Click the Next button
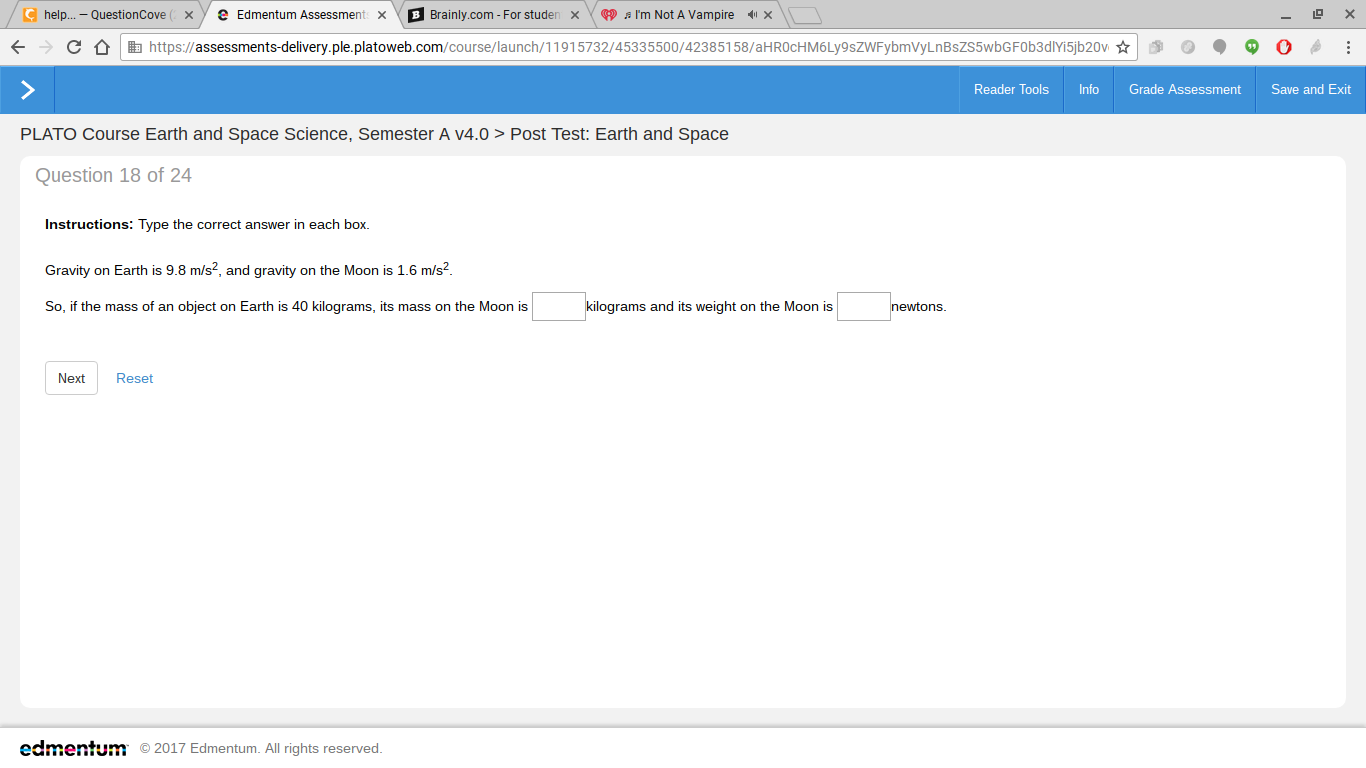1366x768 pixels. 71,378
